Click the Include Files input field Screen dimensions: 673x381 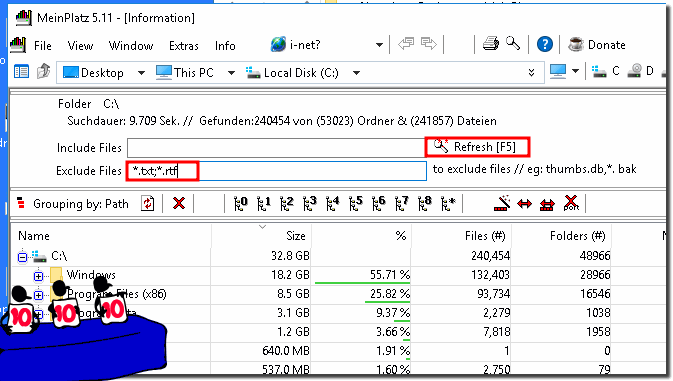tap(276, 148)
